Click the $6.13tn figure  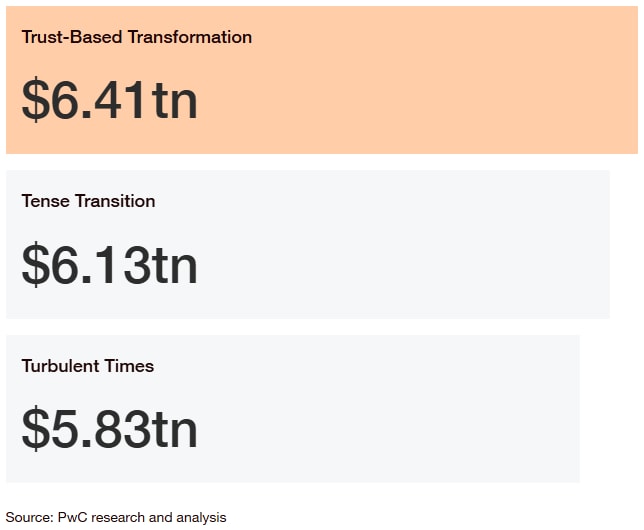[x=110, y=265]
